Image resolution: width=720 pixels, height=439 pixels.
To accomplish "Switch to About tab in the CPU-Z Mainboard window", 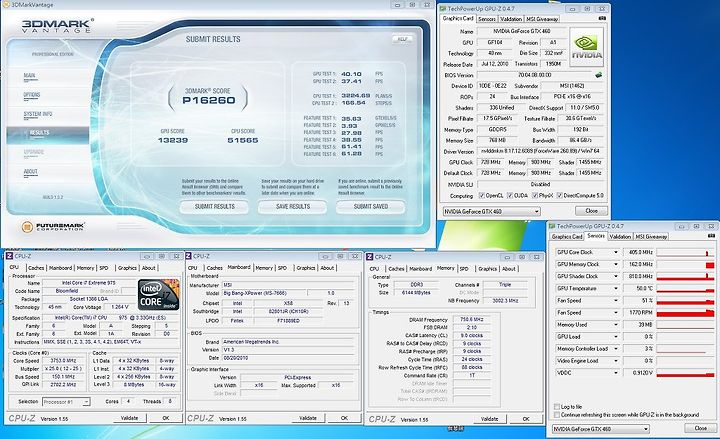I will tap(327, 268).
